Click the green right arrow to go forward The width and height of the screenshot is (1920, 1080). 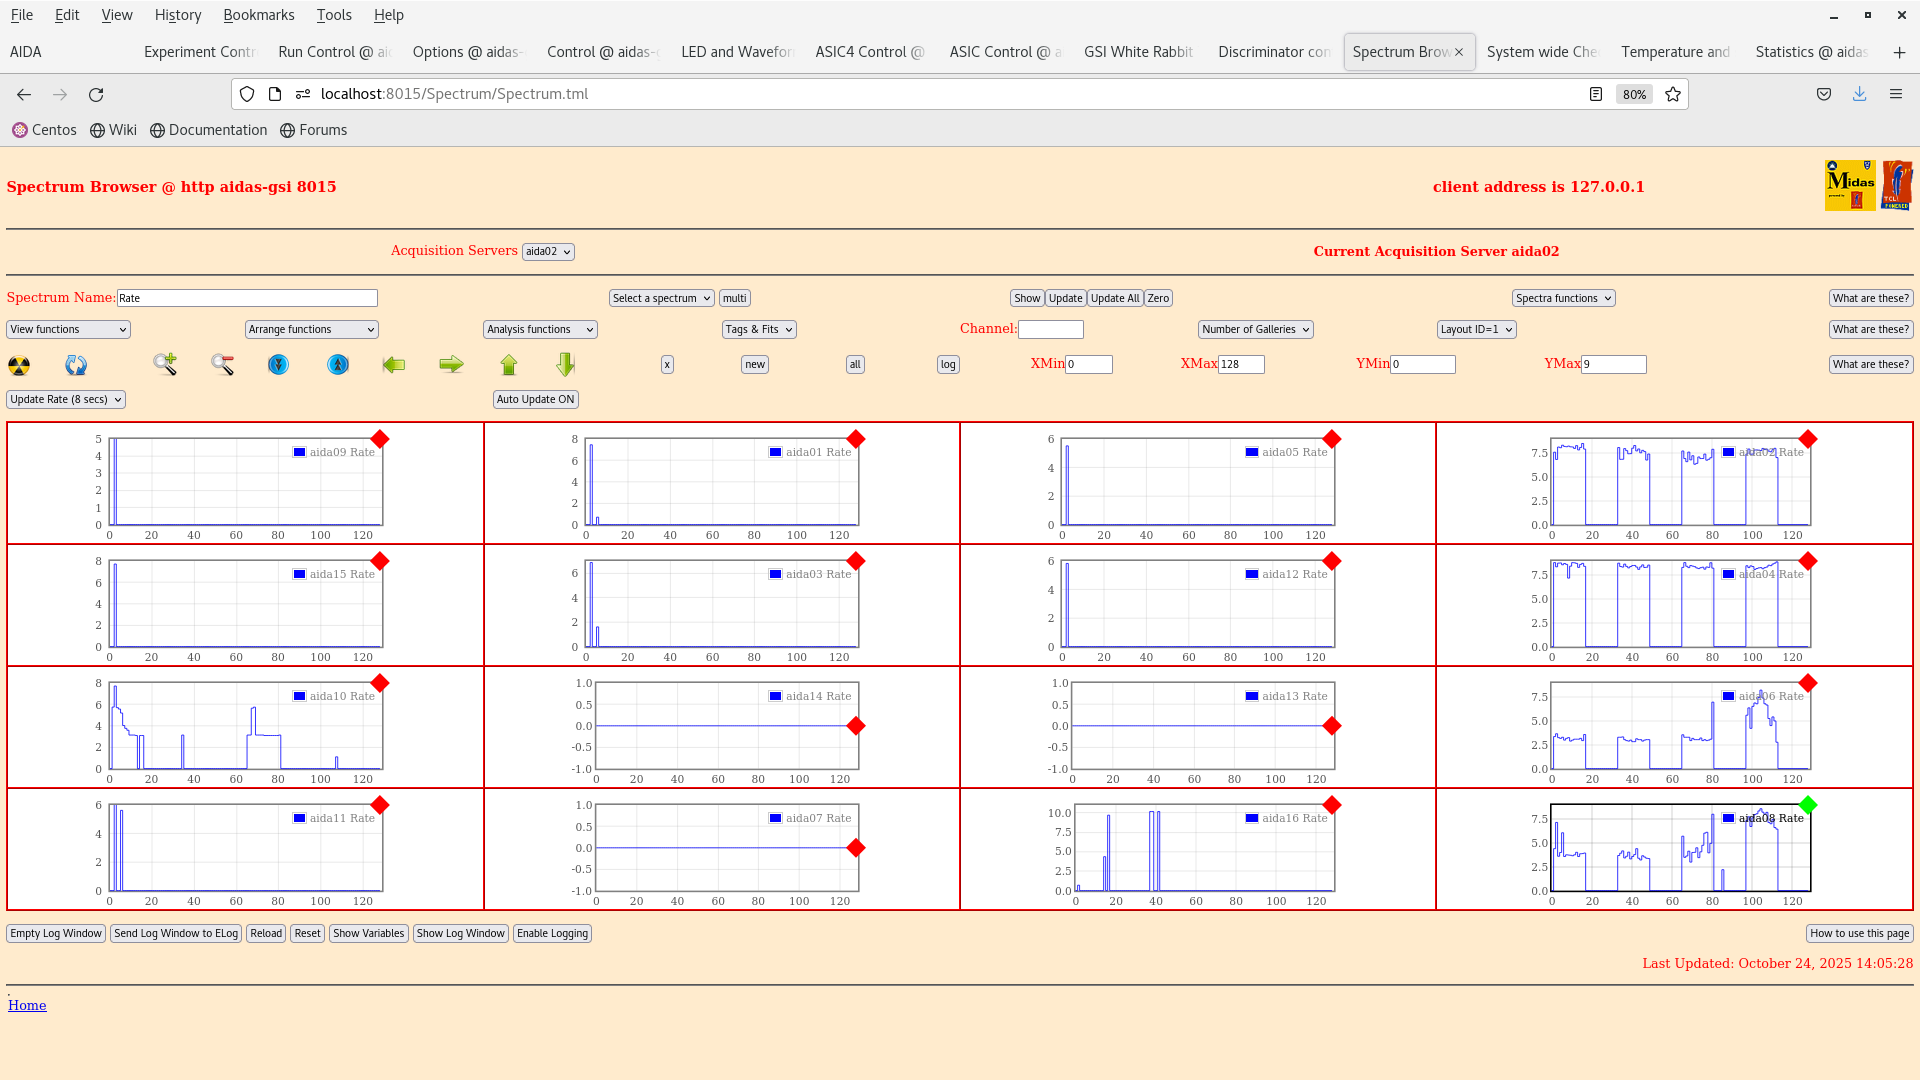pyautogui.click(x=451, y=365)
